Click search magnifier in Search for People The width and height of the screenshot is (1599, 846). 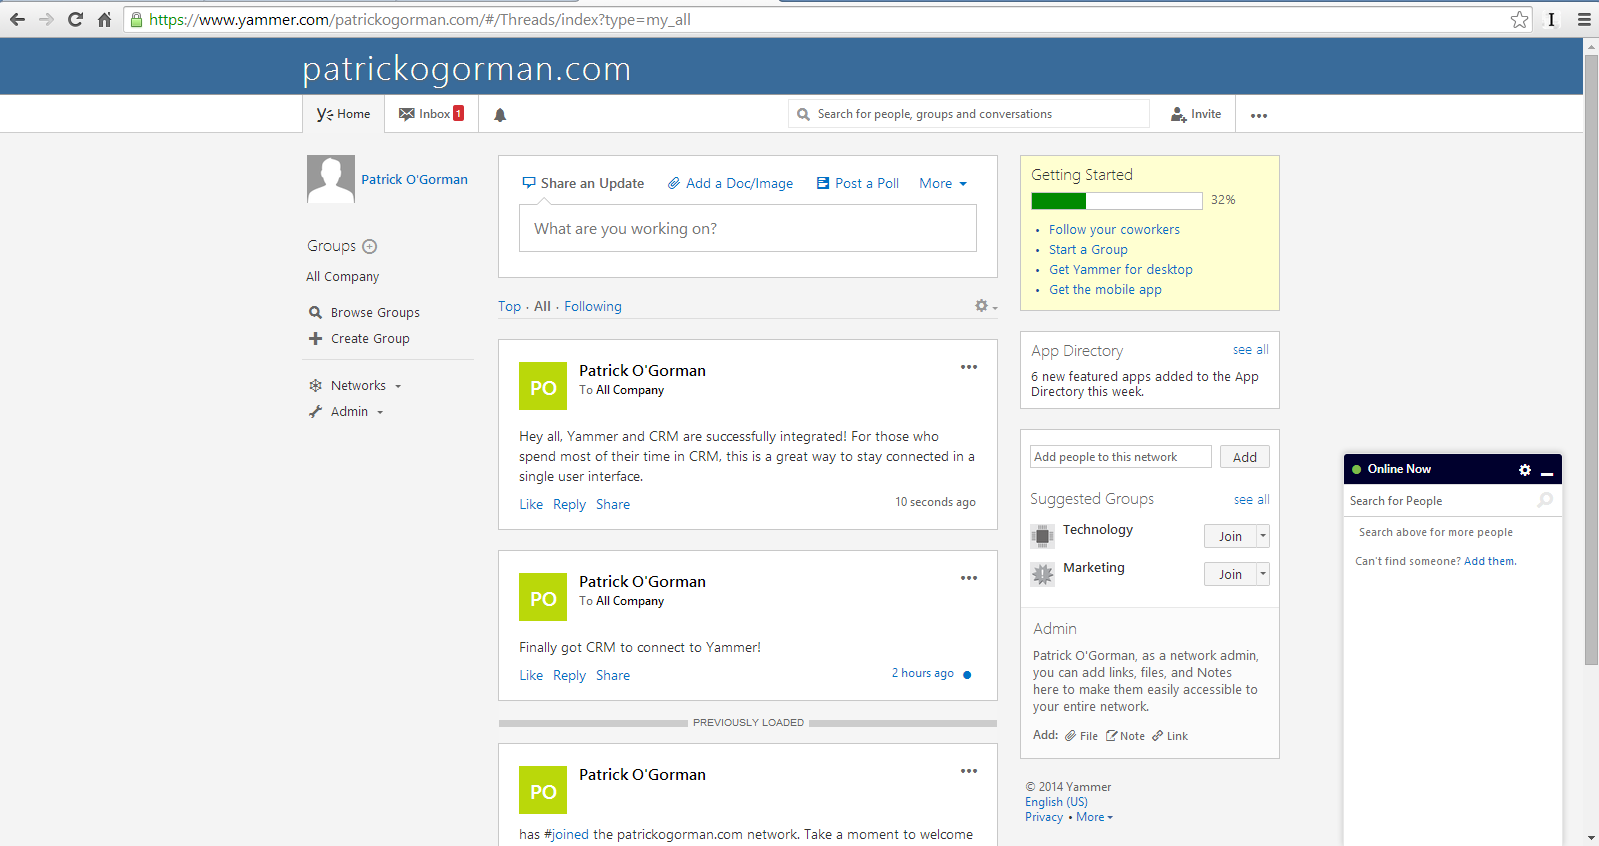(x=1545, y=500)
